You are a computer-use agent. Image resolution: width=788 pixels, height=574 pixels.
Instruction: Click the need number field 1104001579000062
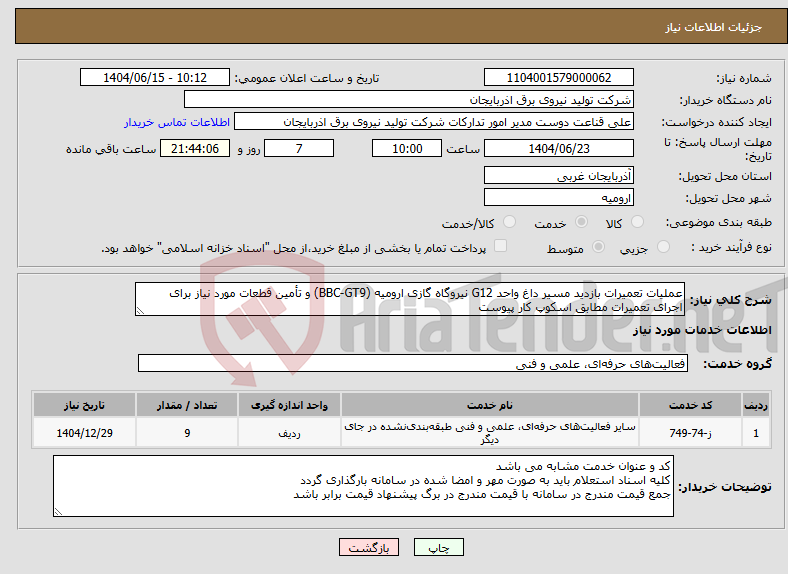pyautogui.click(x=558, y=77)
